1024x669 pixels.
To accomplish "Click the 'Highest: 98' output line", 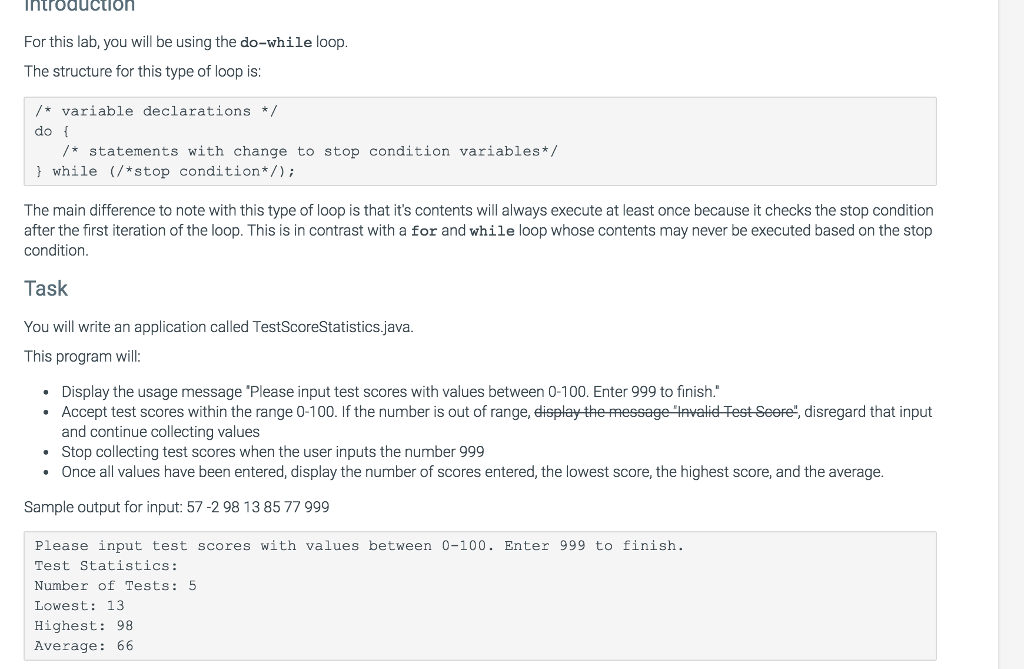I will click(84, 626).
